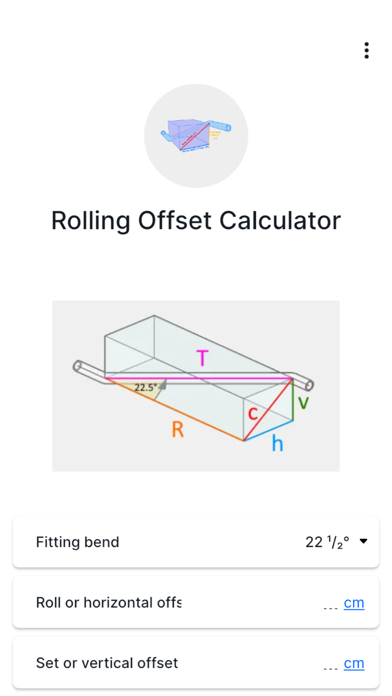Expand the Fitting bend dropdown arrow

(364, 541)
